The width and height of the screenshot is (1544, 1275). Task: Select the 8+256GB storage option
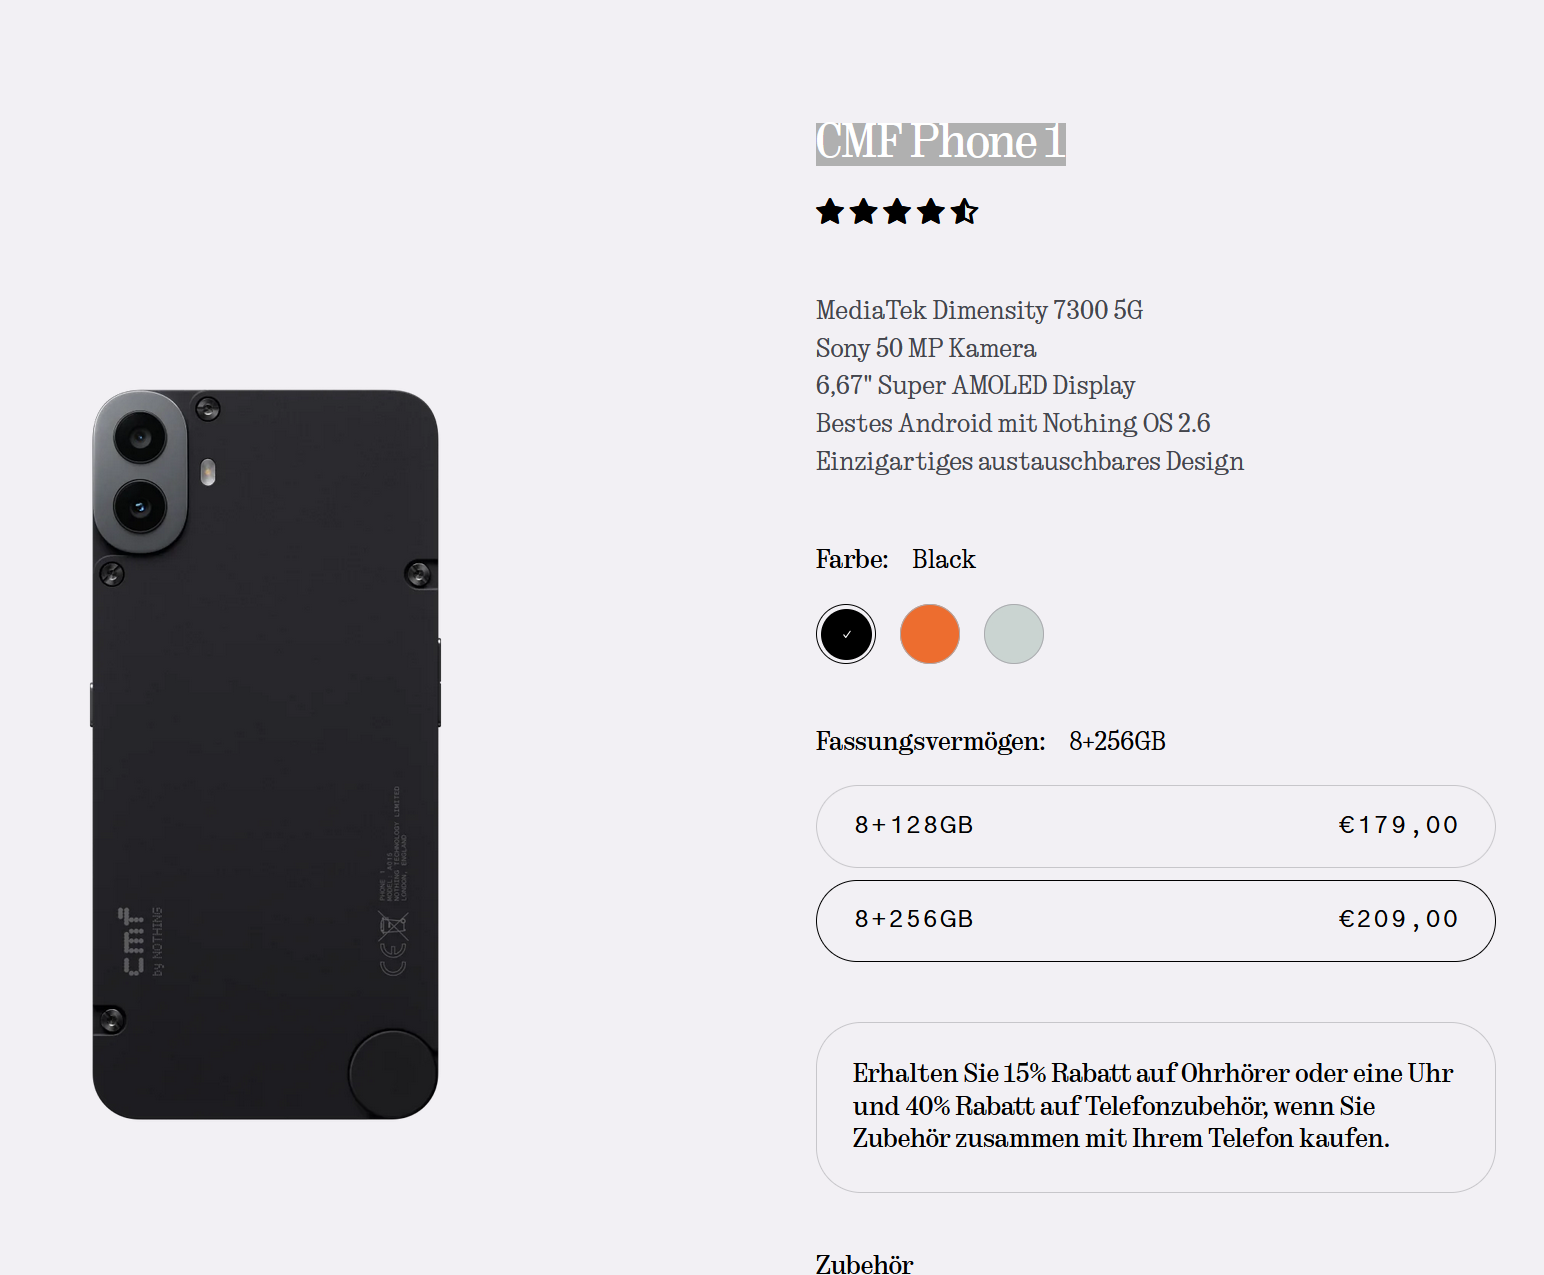pyautogui.click(x=1156, y=921)
